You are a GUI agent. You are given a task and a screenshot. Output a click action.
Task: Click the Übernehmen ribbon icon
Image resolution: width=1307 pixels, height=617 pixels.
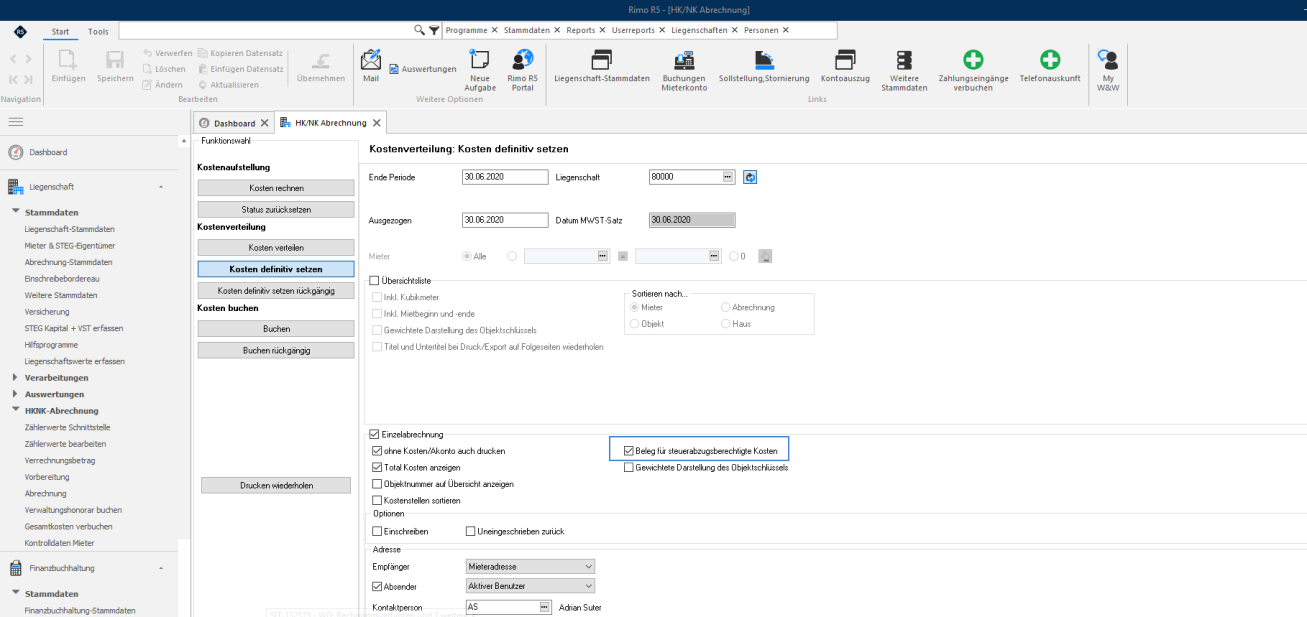coord(321,66)
